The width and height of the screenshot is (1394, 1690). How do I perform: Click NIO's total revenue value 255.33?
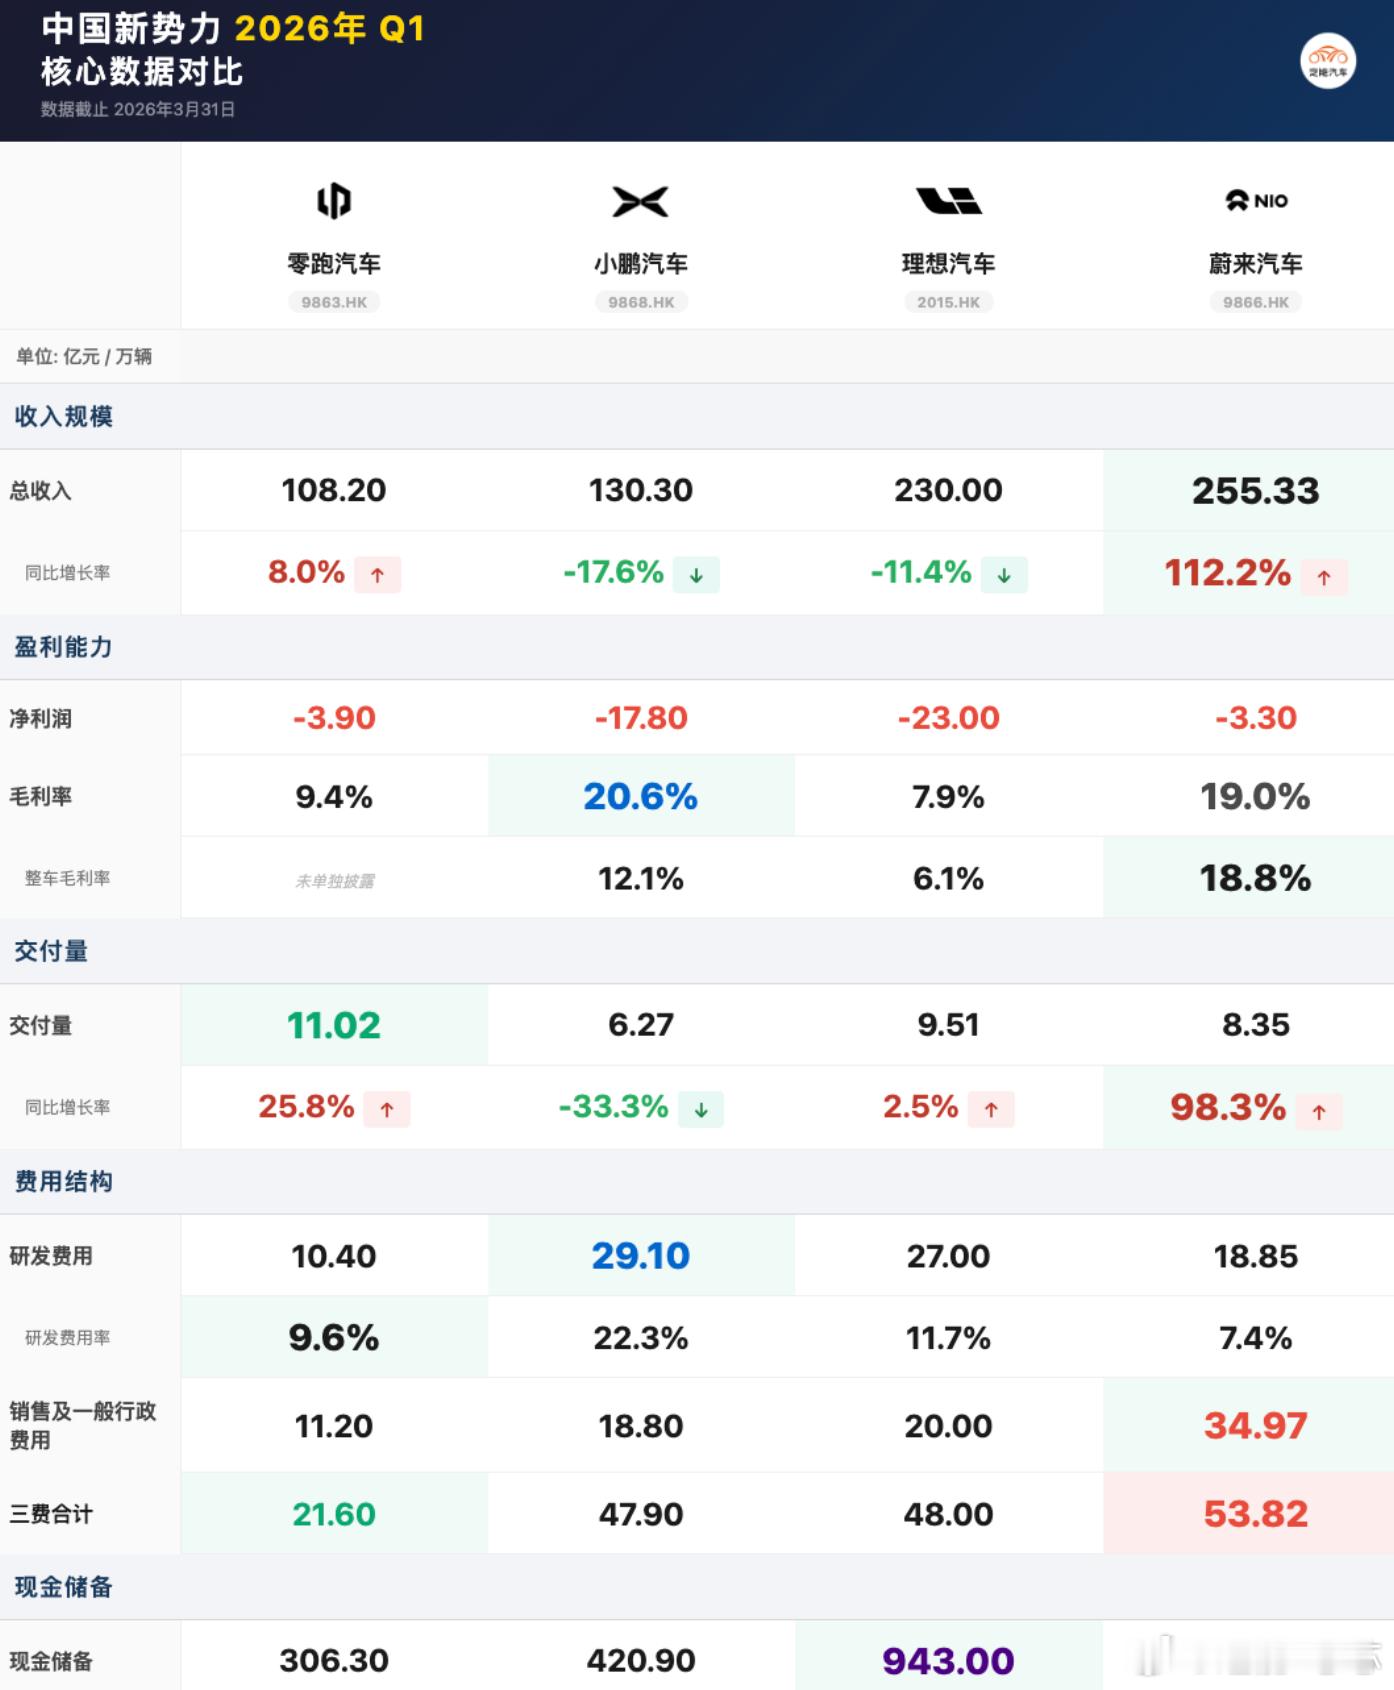click(1256, 491)
